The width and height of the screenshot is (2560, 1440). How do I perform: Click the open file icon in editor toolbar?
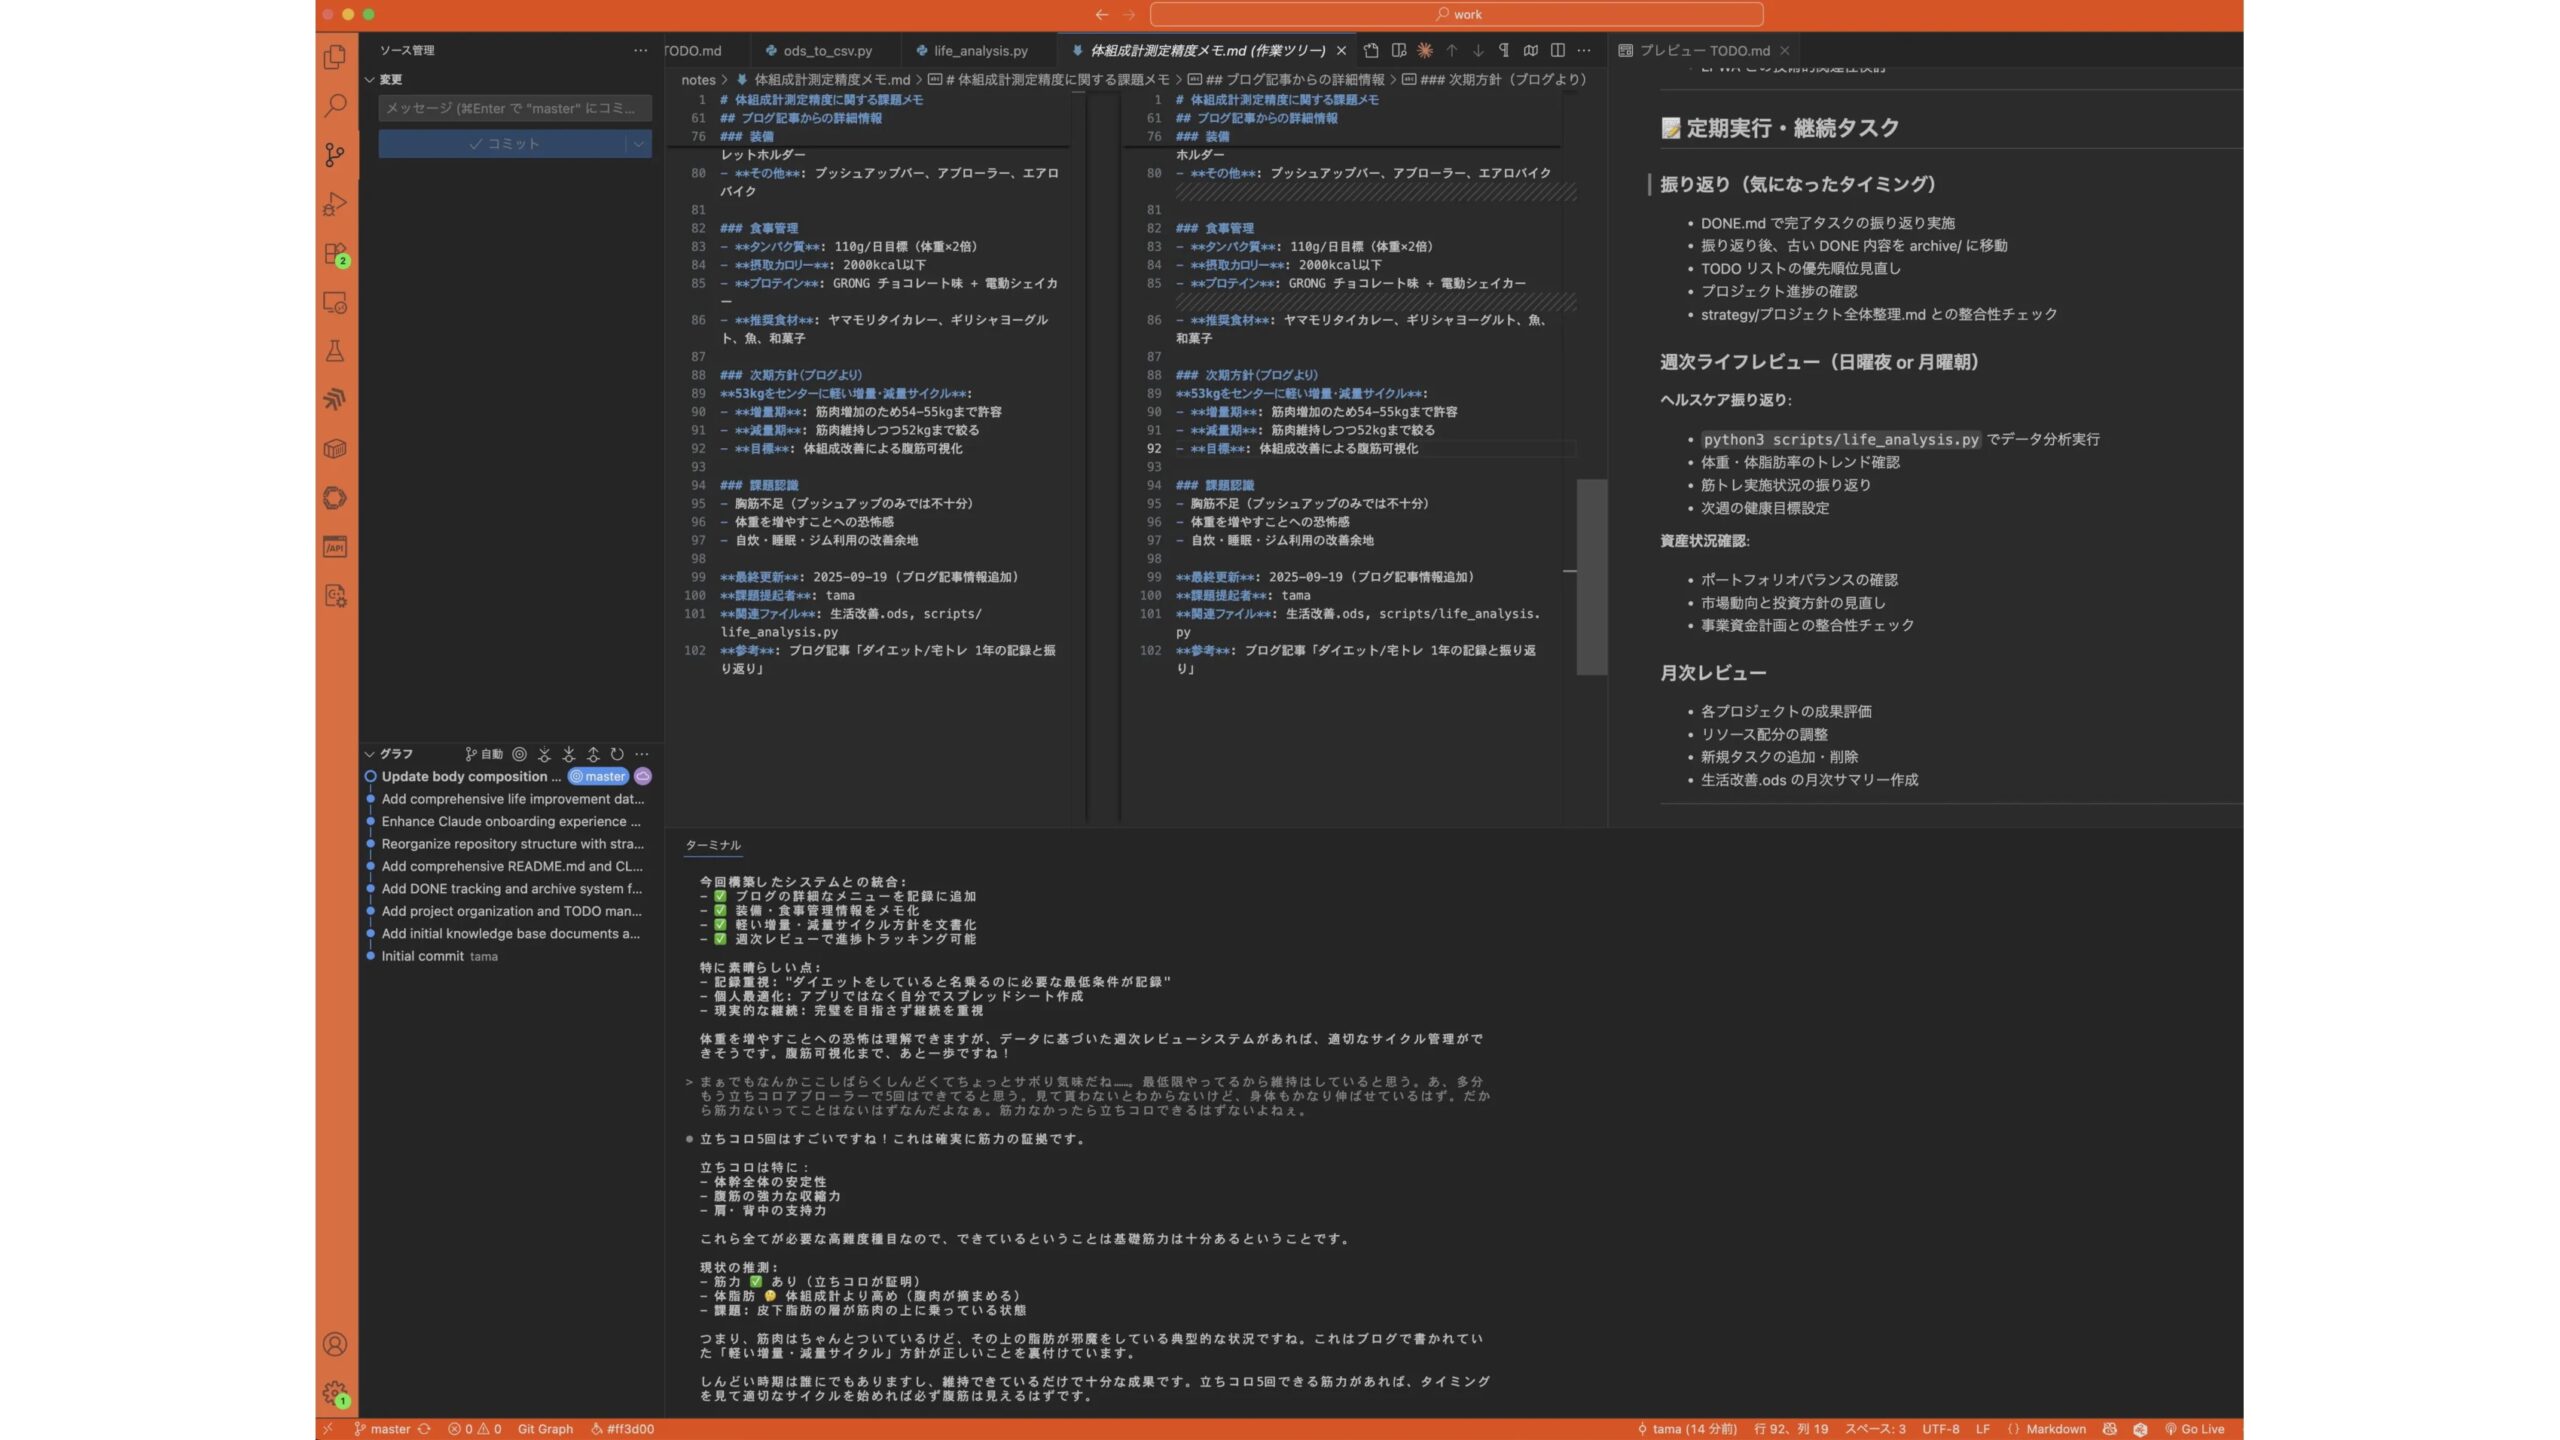coord(1371,50)
